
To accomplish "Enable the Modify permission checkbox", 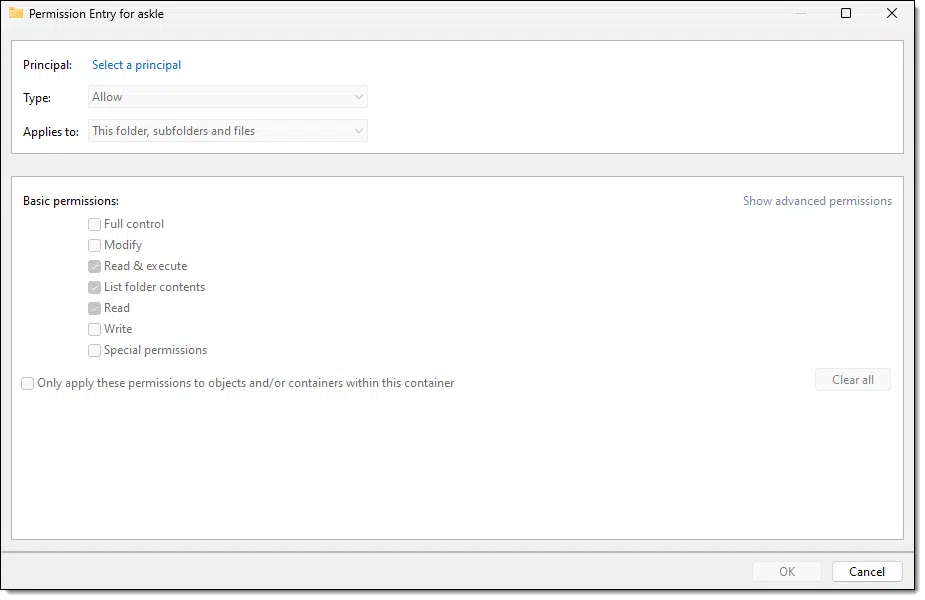I will [94, 245].
